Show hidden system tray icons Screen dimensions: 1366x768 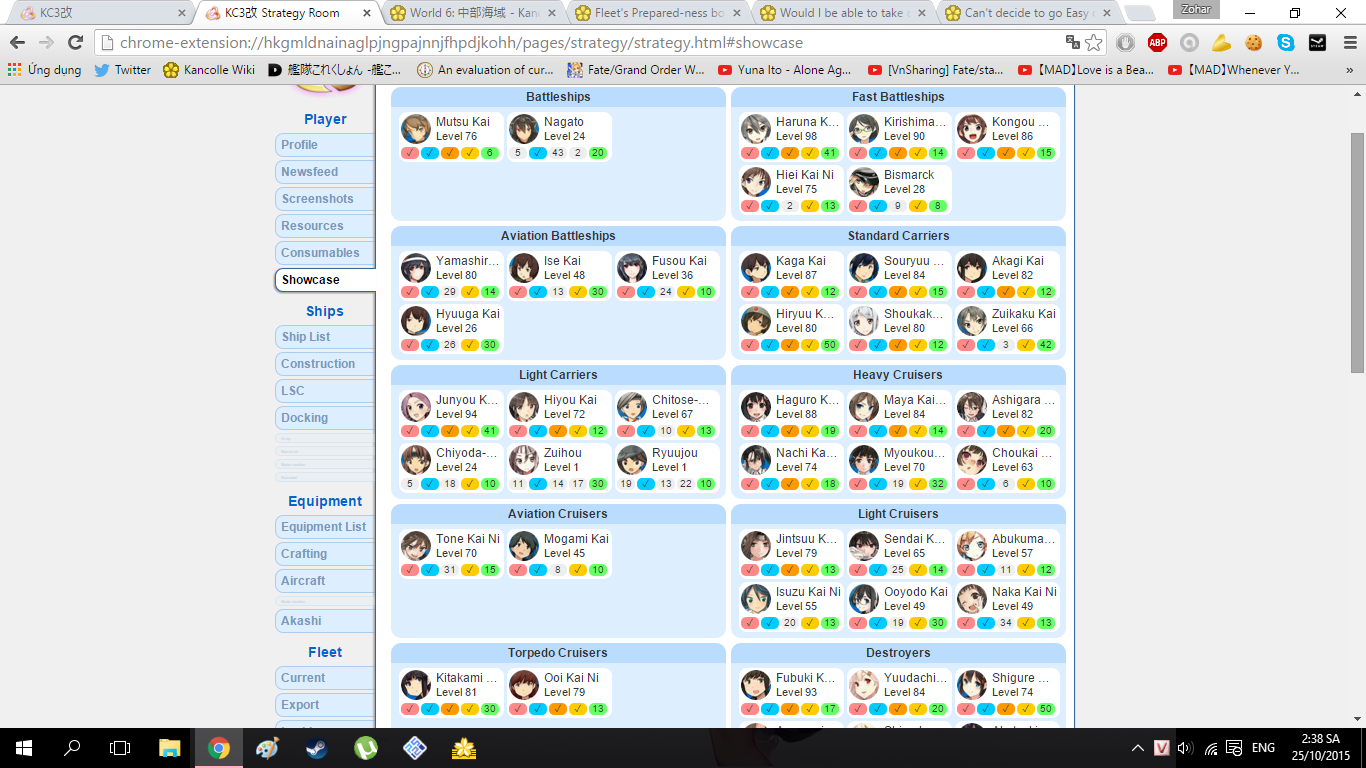click(1137, 748)
